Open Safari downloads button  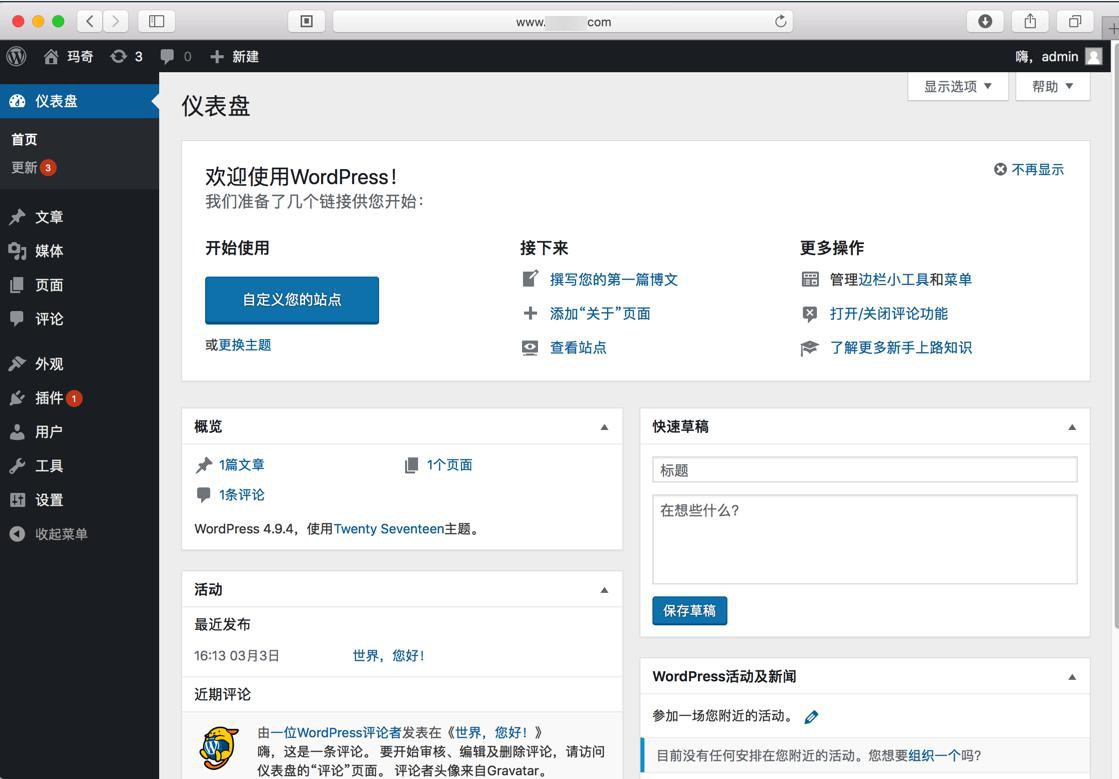point(985,21)
